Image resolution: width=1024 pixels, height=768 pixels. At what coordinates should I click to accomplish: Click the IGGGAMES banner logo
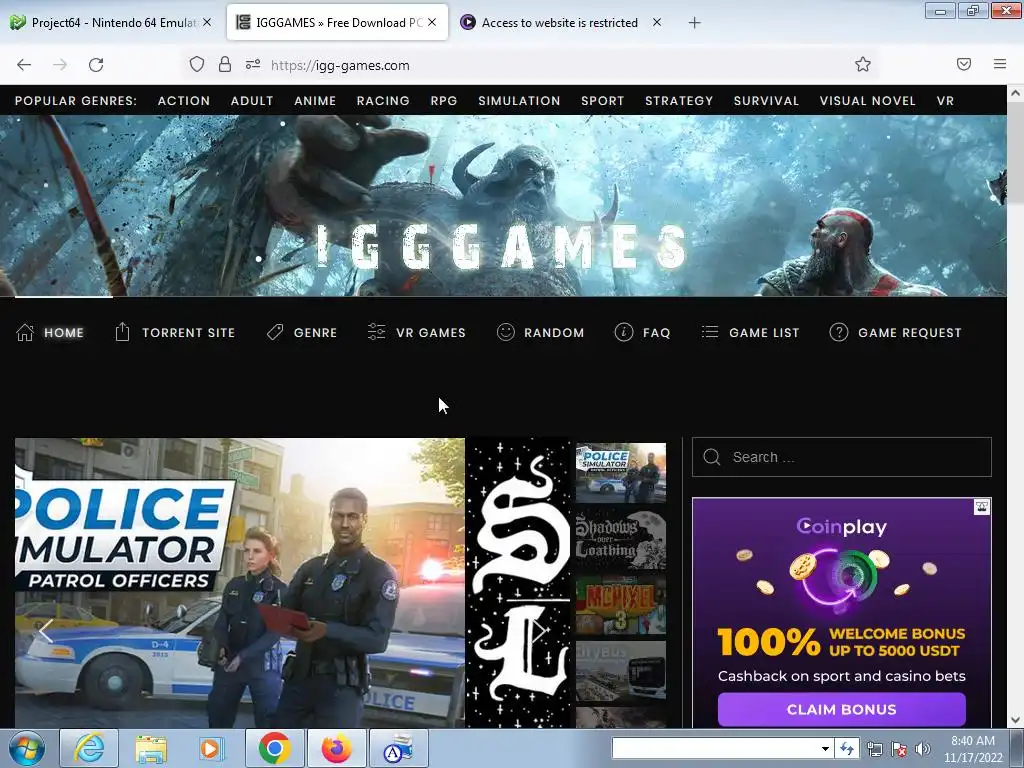tap(502, 247)
